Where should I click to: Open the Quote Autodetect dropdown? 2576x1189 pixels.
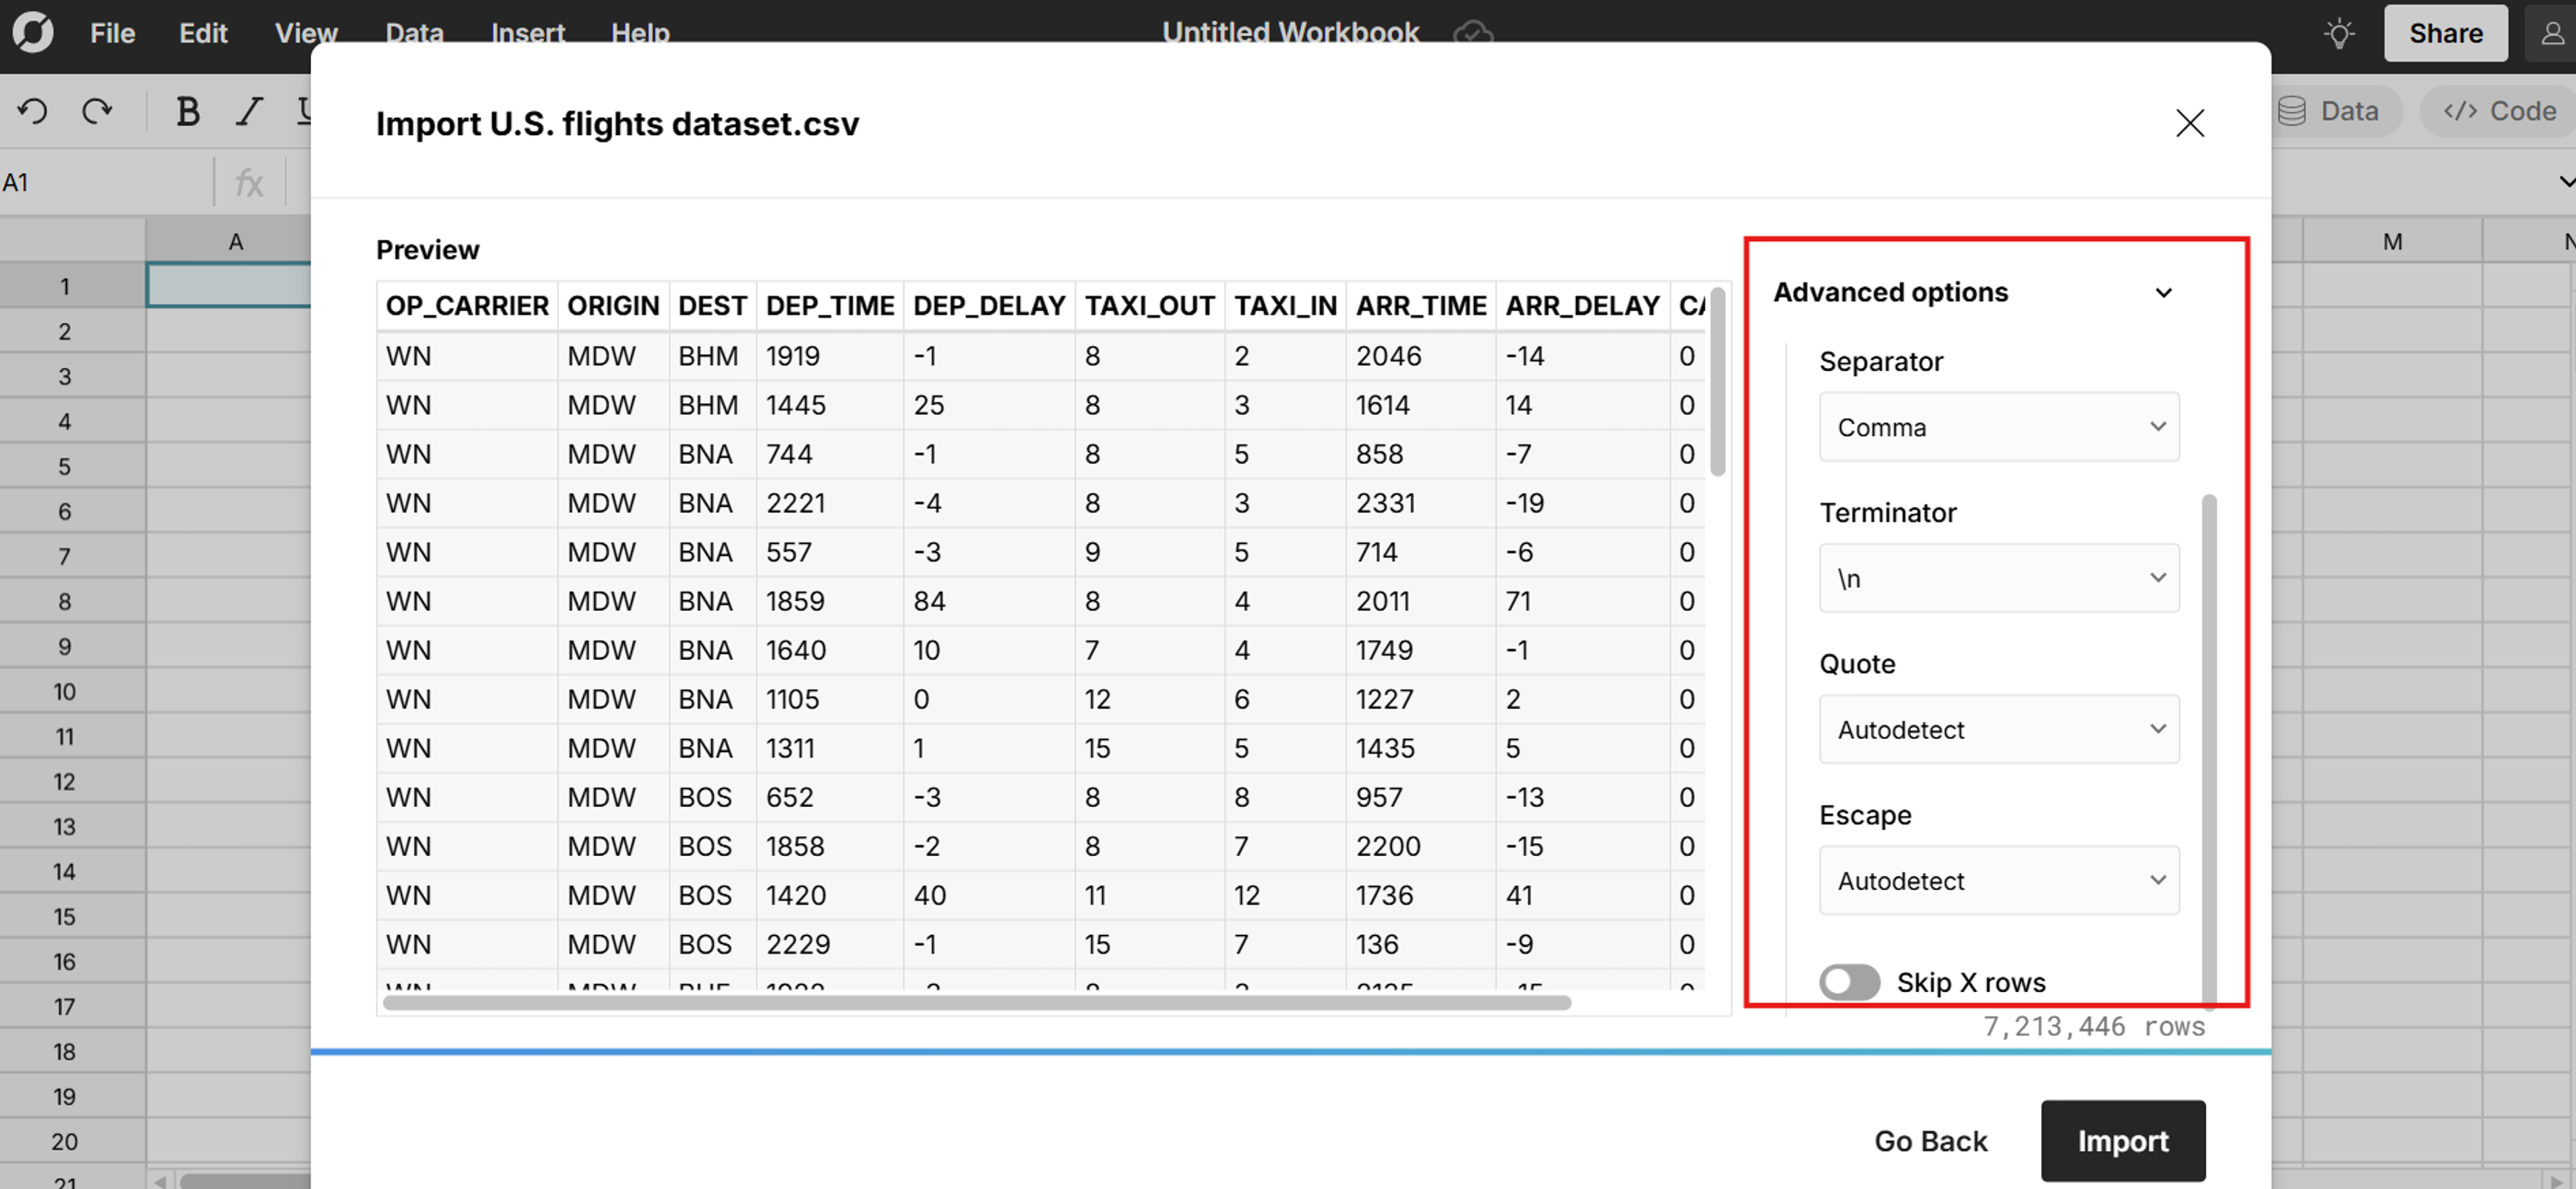point(1998,729)
